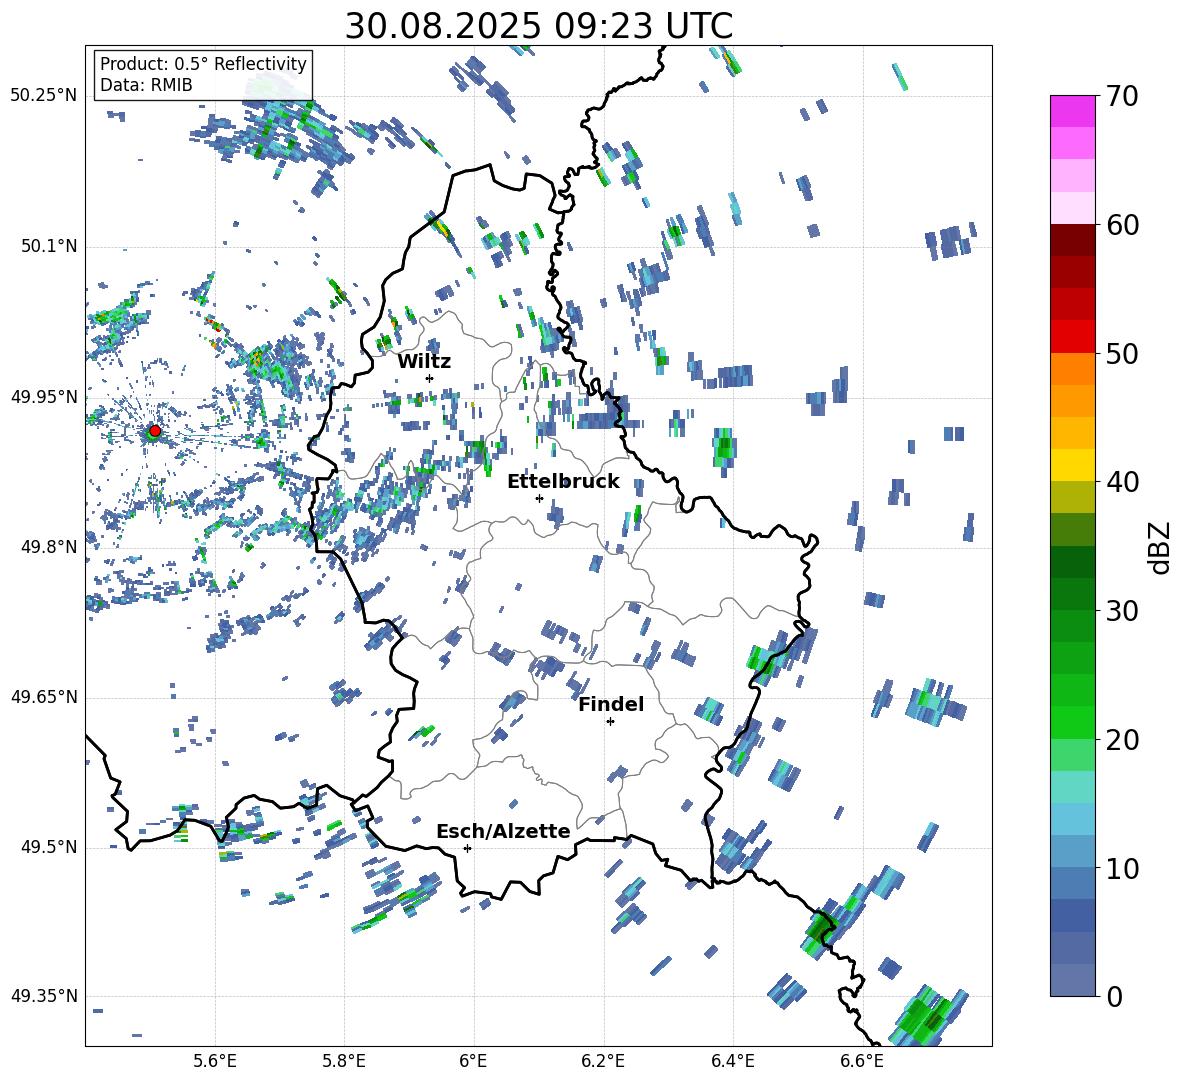Screen dimensions: 1184x1081
Task: Click the 49.35°N latitude label
Action: (x=44, y=996)
